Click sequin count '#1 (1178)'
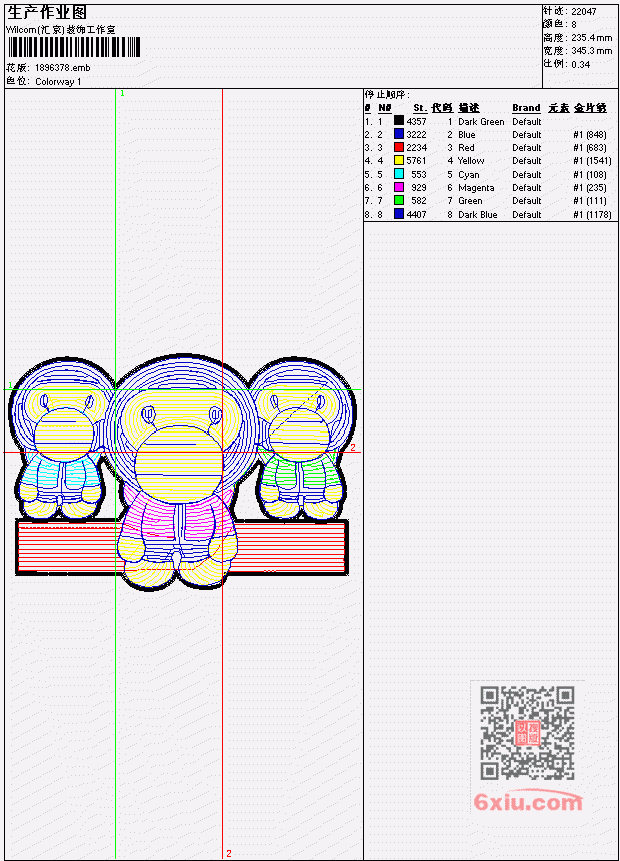The width and height of the screenshot is (620, 861). 592,215
